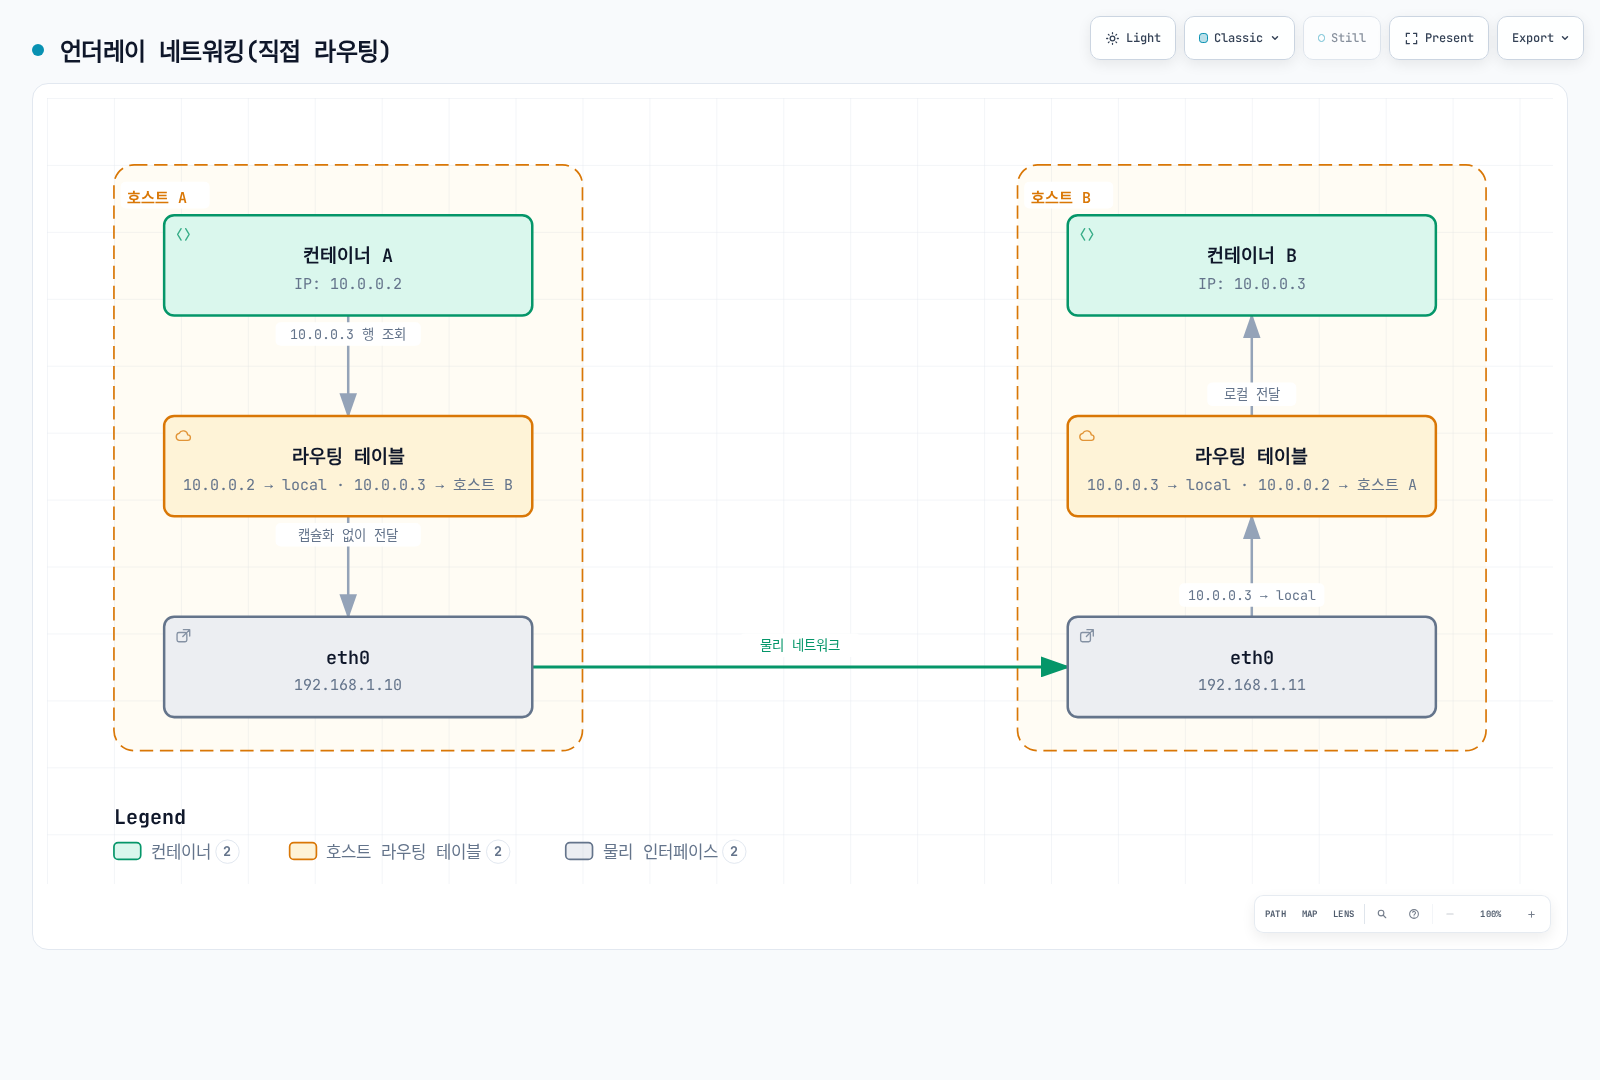Select eth0 node 192.168.1.10

[348, 667]
